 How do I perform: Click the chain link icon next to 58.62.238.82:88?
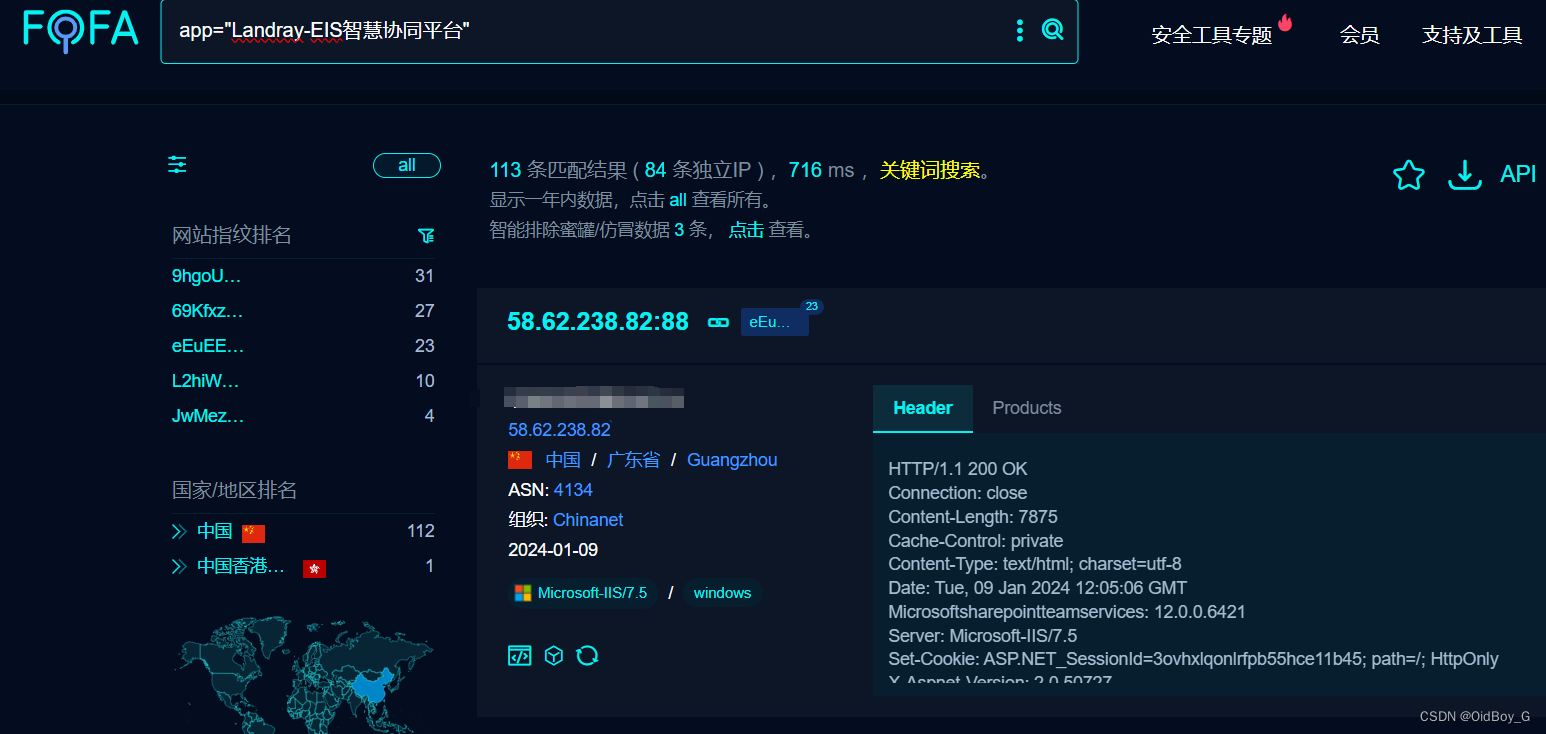(718, 322)
